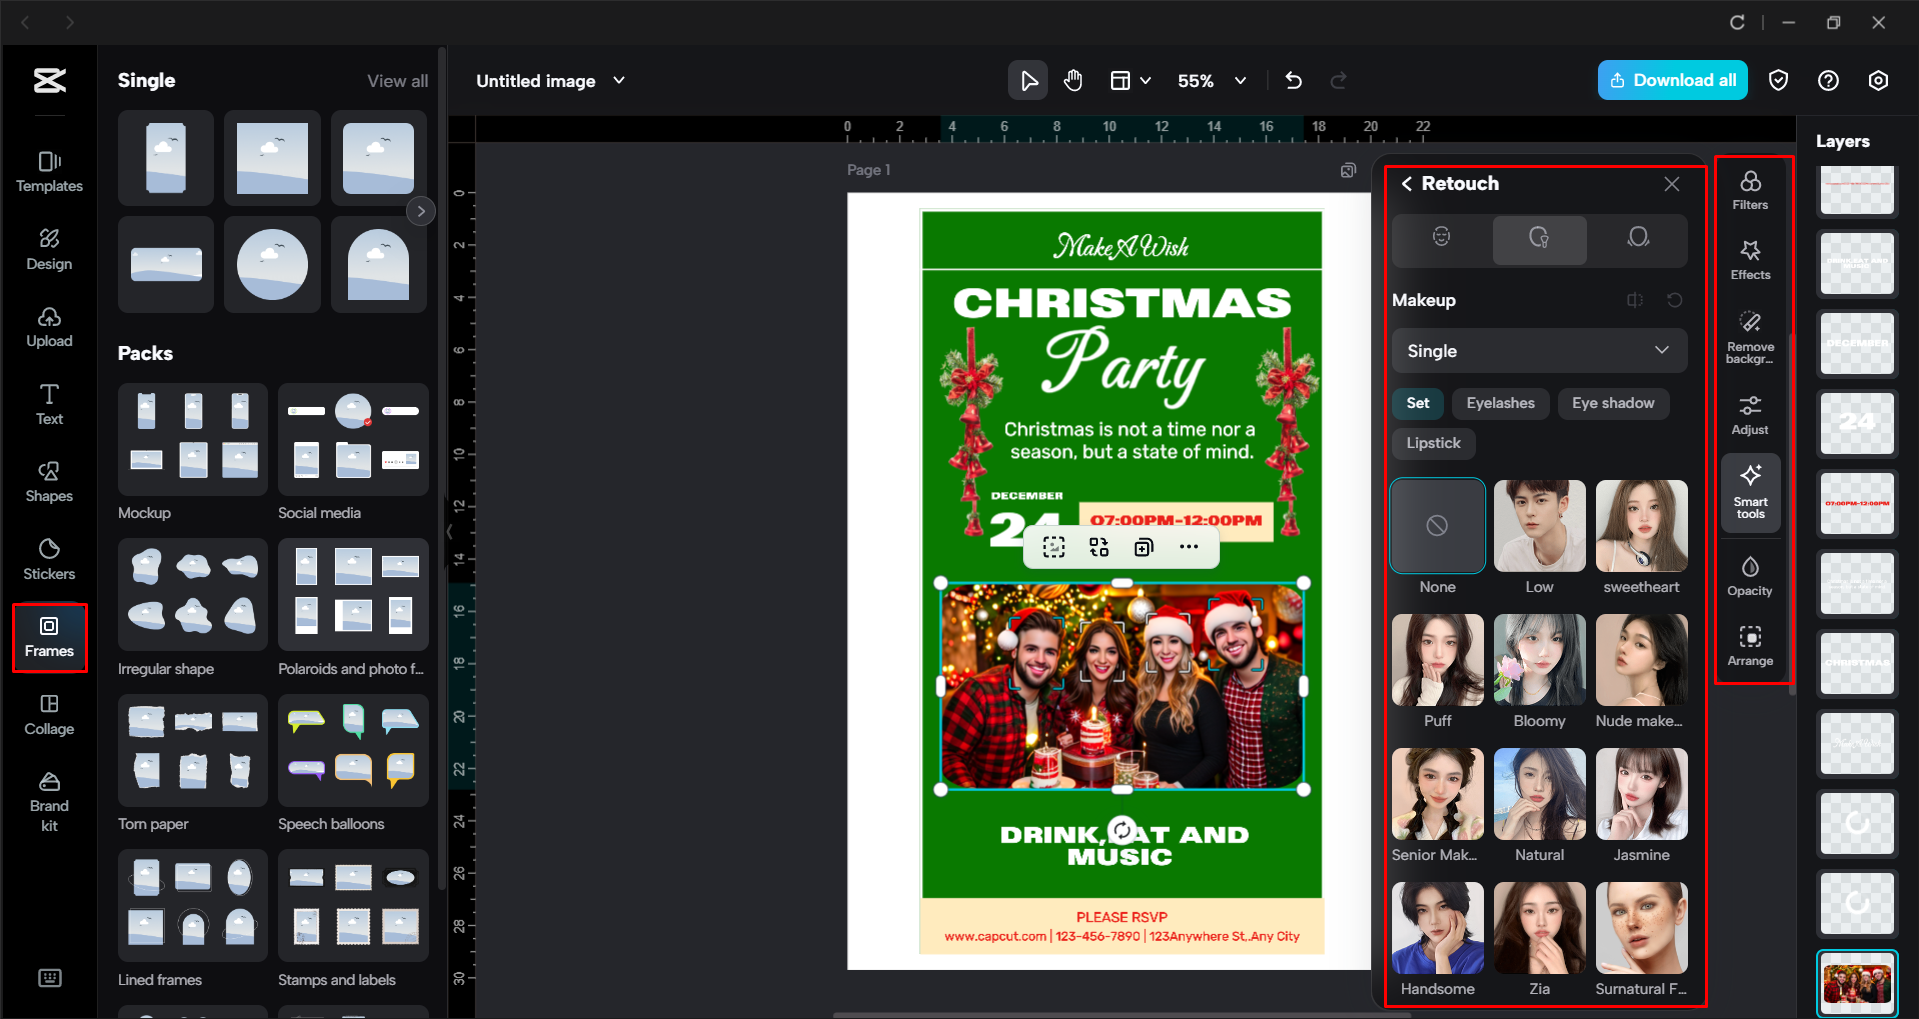Viewport: 1919px width, 1019px height.
Task: Click the Download all button
Action: (x=1671, y=80)
